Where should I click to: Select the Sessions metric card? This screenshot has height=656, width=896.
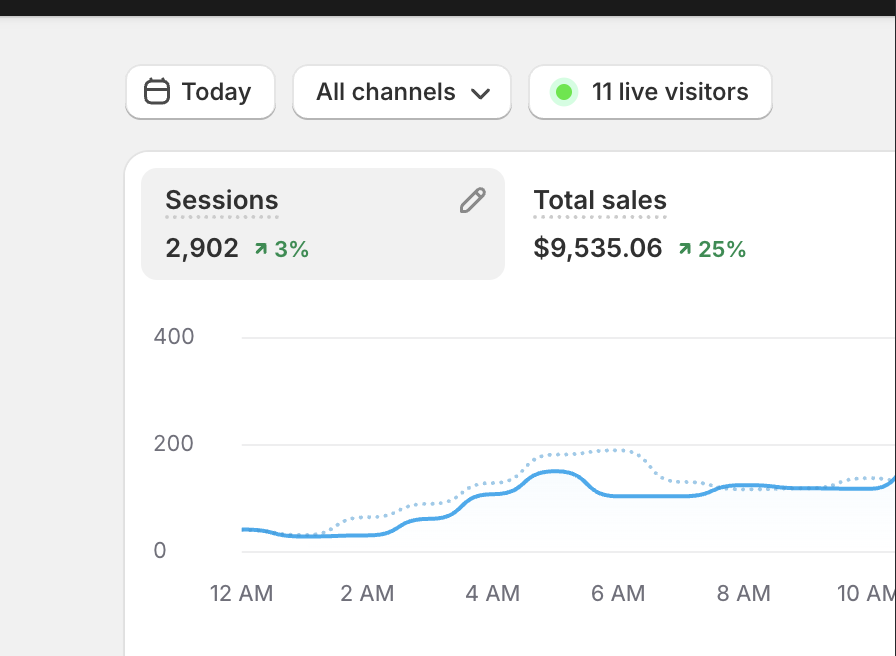[x=323, y=224]
